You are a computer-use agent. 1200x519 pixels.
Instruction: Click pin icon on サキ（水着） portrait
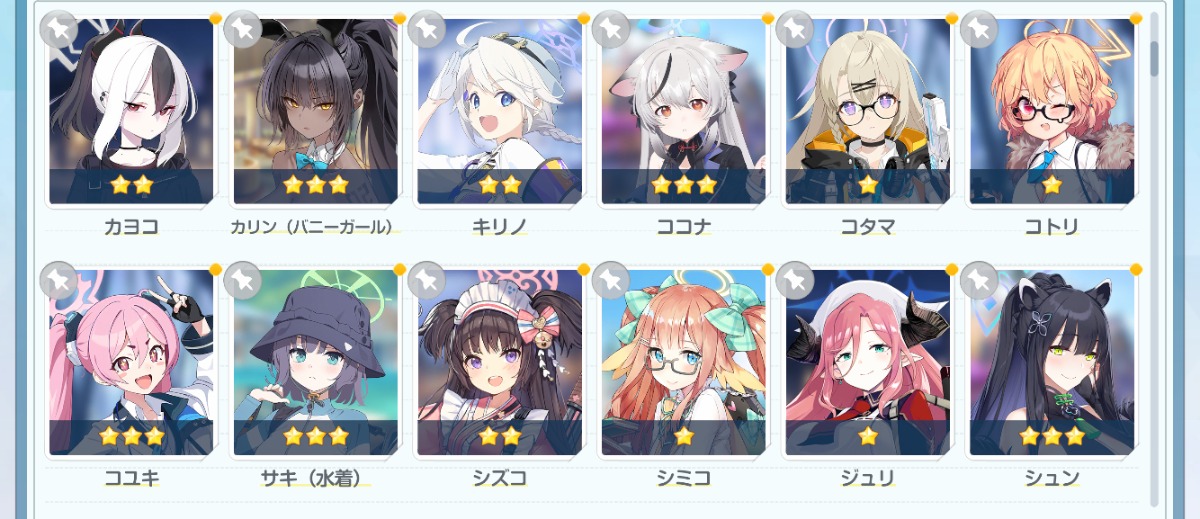(x=243, y=281)
